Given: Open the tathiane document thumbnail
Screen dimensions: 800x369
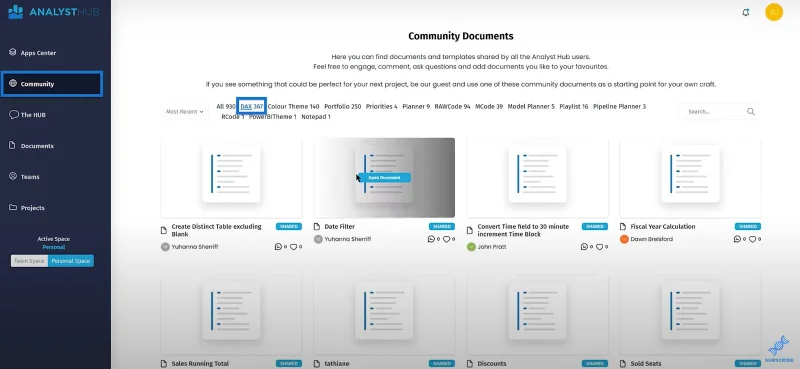Looking at the screenshot, I should tap(384, 315).
